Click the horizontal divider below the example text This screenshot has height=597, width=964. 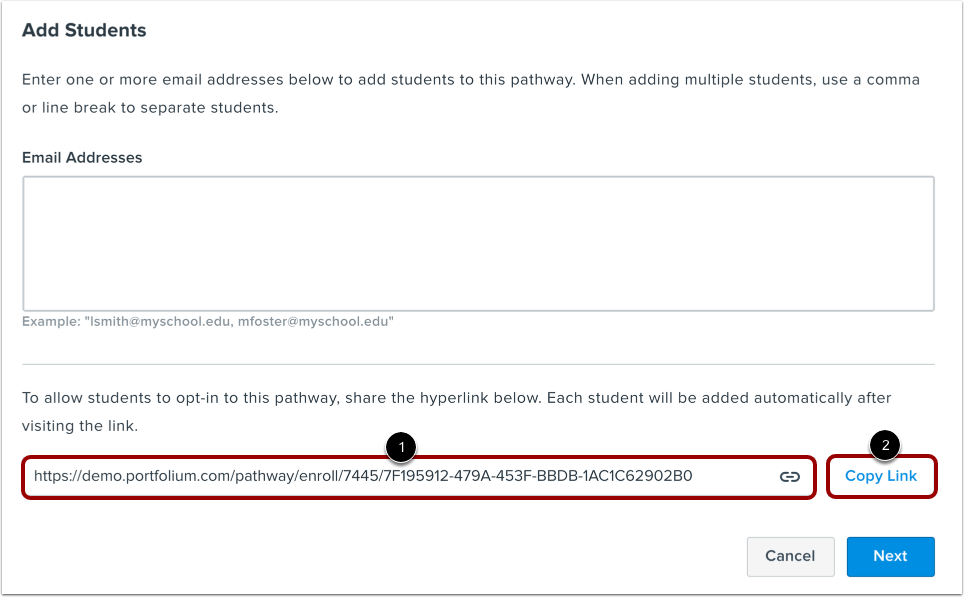(x=478, y=364)
